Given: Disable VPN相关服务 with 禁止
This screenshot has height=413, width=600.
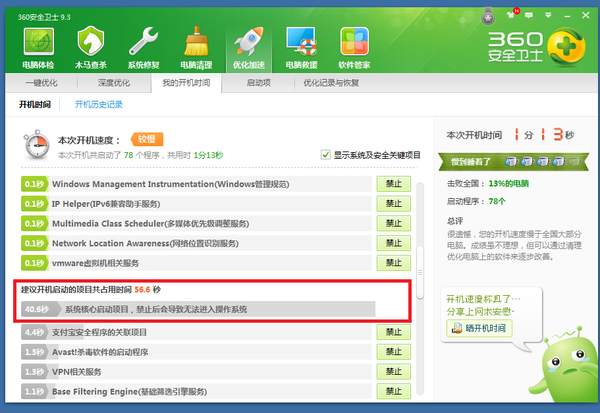Looking at the screenshot, I should coord(393,372).
